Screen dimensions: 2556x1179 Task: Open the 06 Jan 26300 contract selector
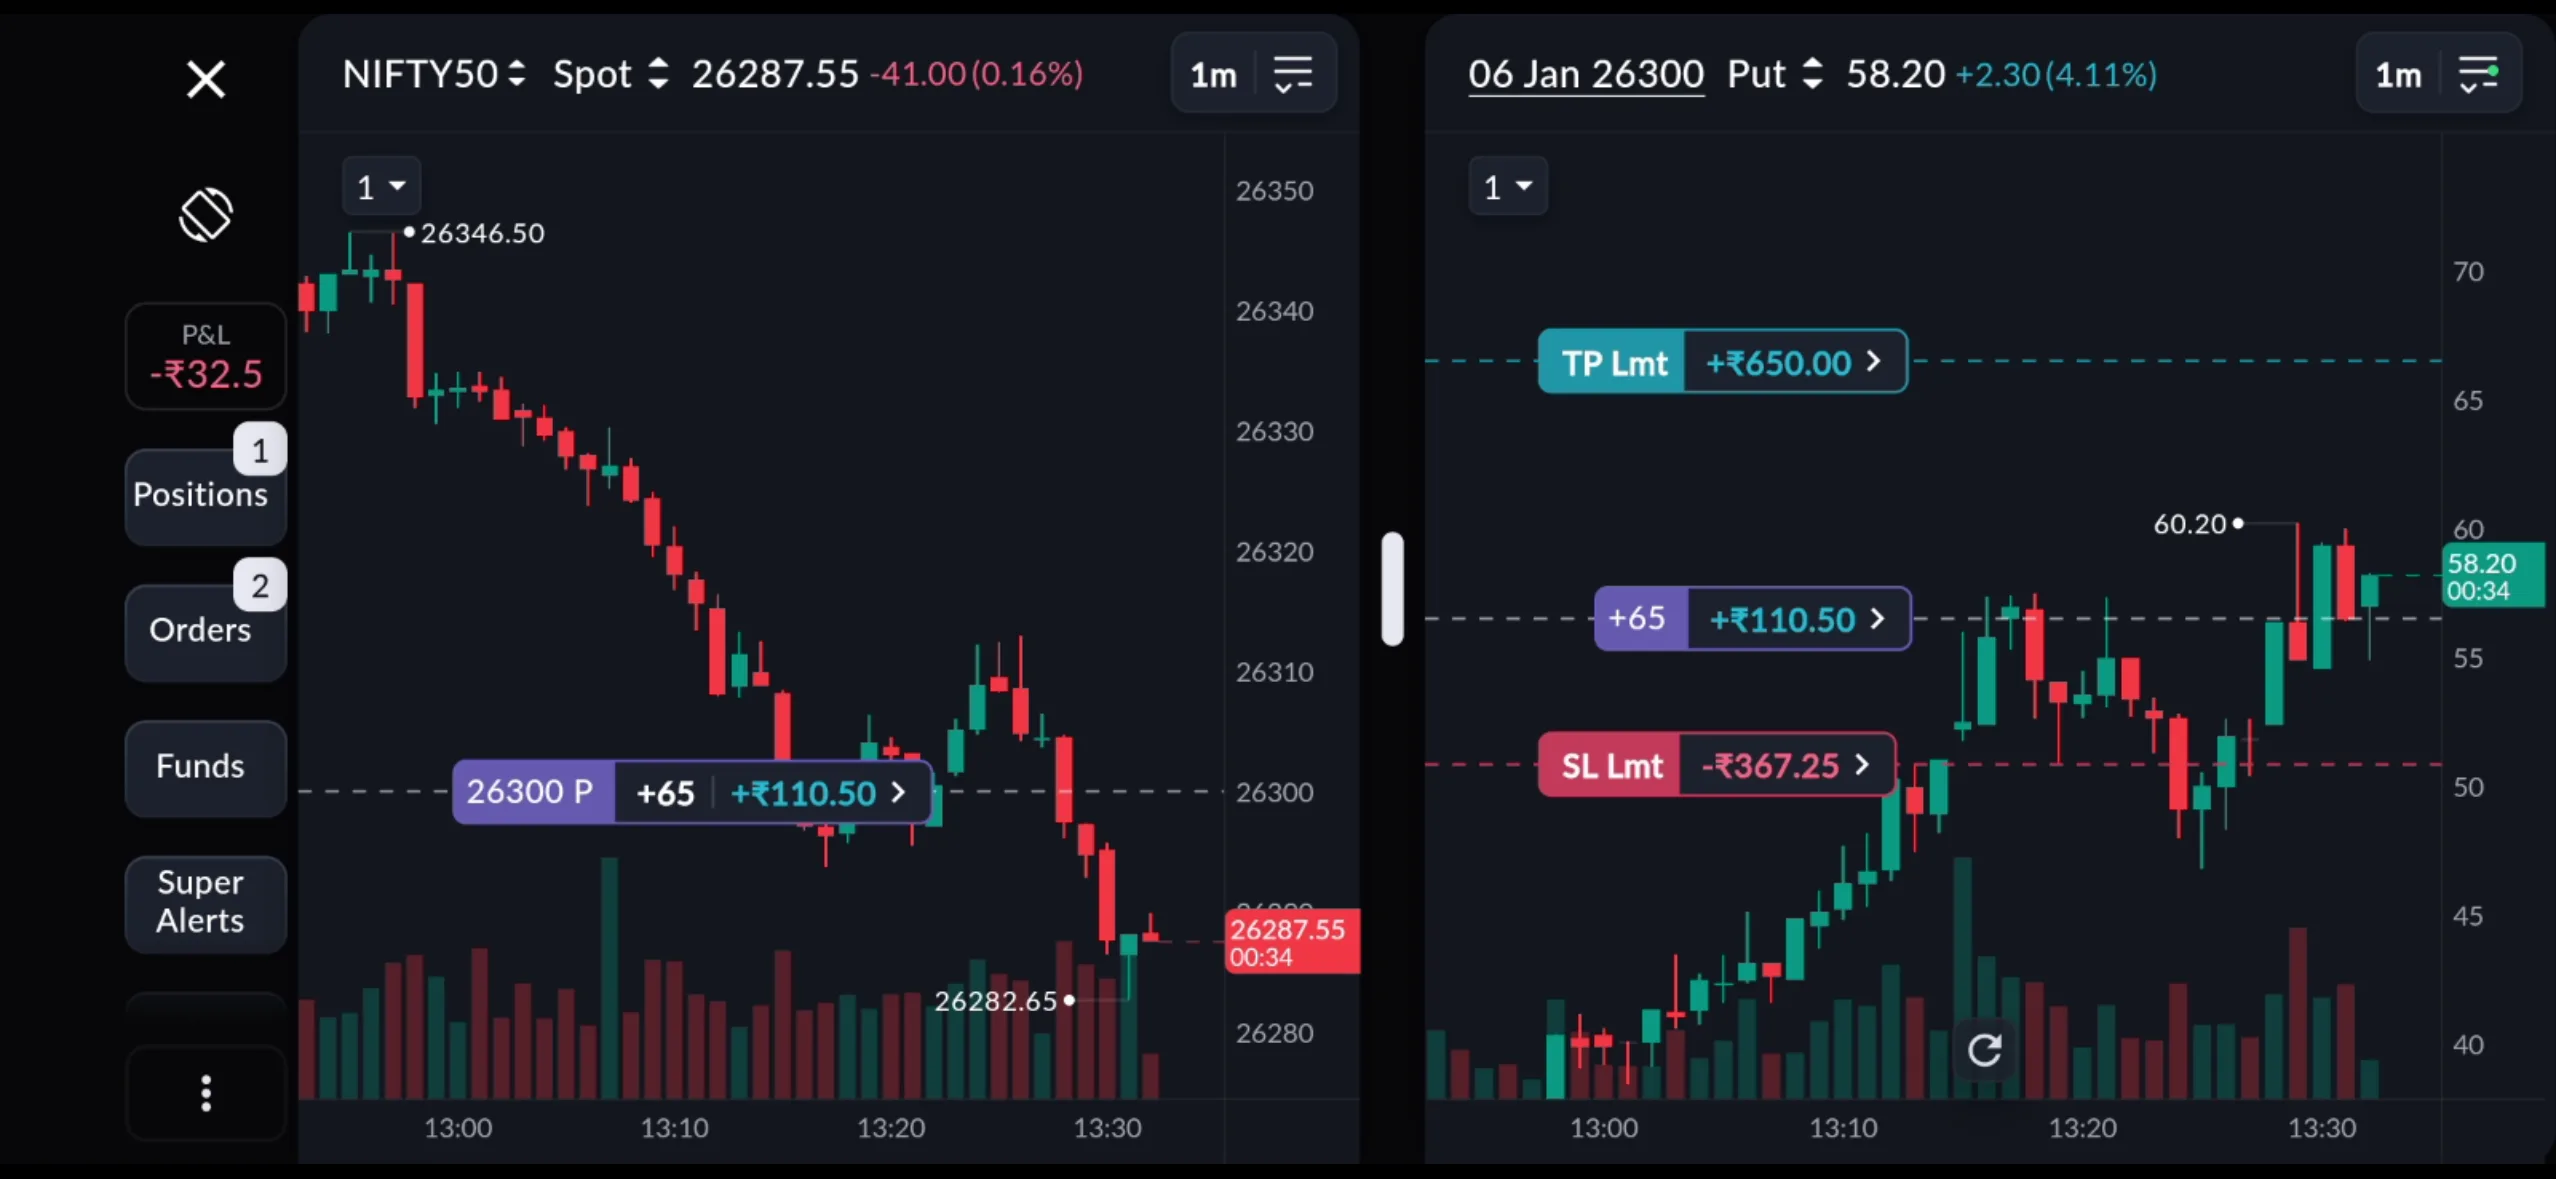[1585, 73]
